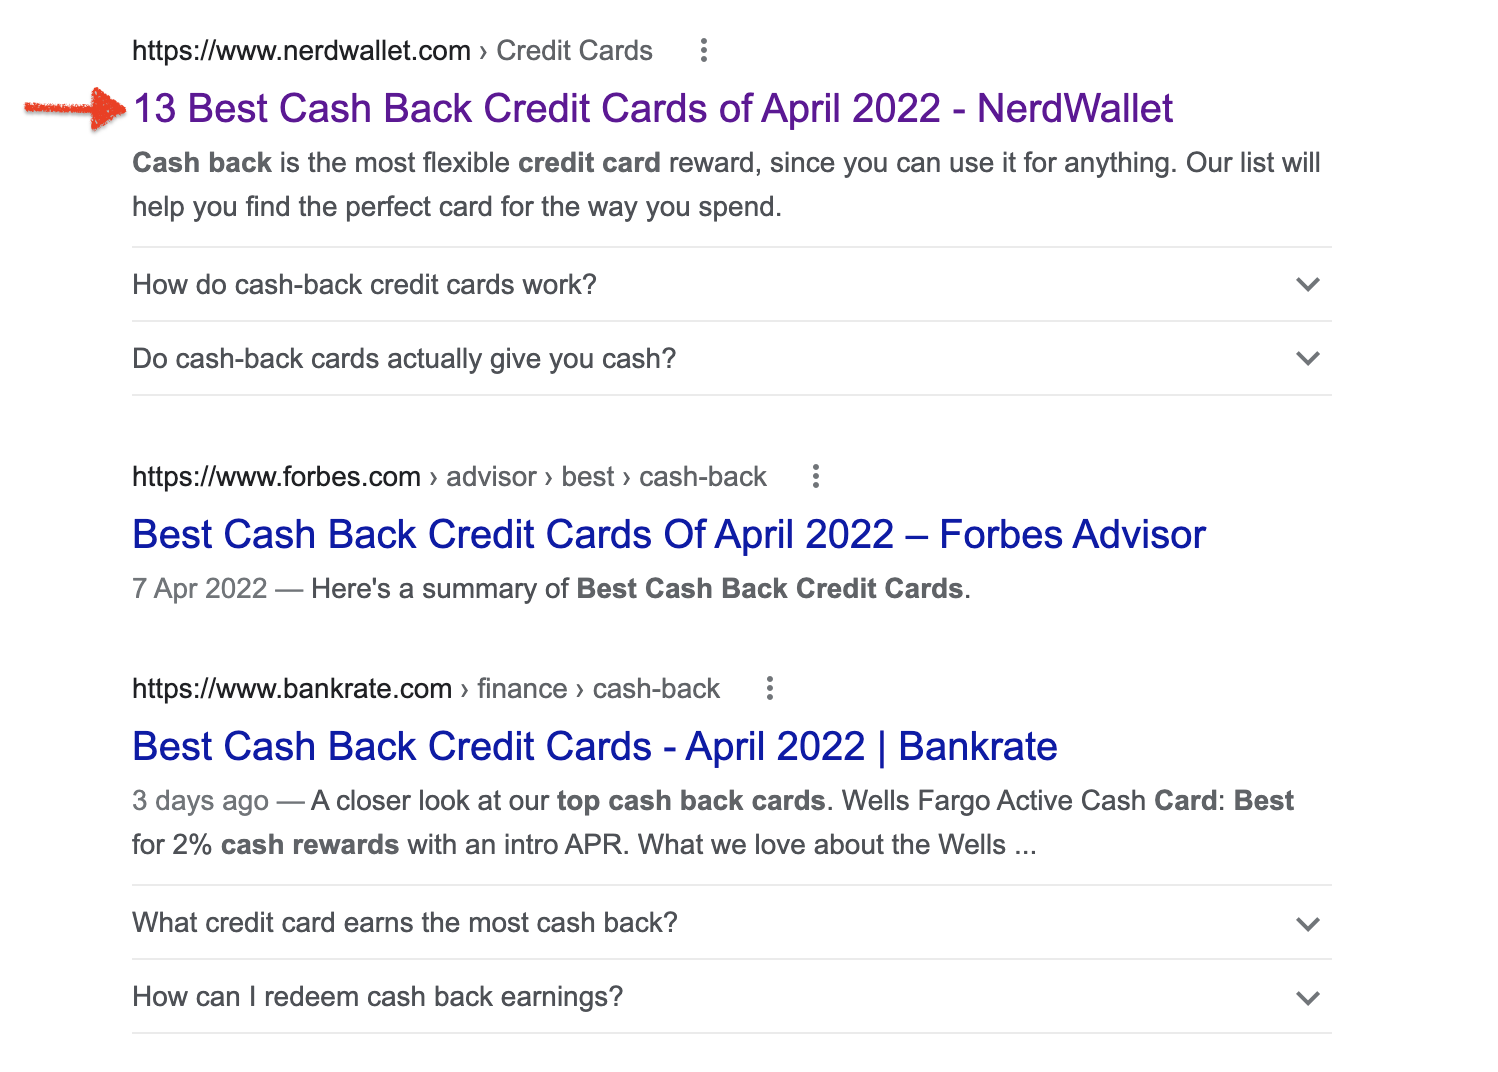Open the three-dot menu for the Forbes result
The height and width of the screenshot is (1072, 1498).
click(816, 476)
